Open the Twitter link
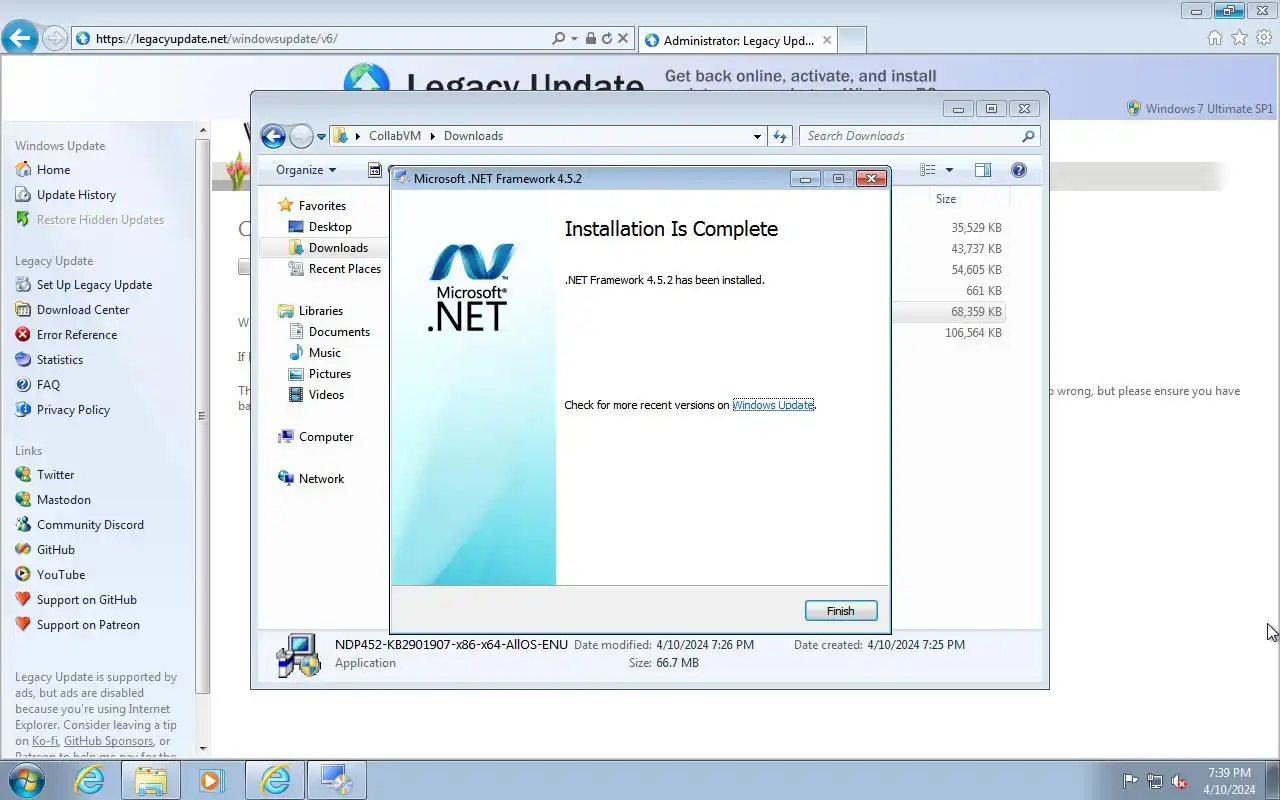Screen dimensions: 1280x800 coord(55,475)
